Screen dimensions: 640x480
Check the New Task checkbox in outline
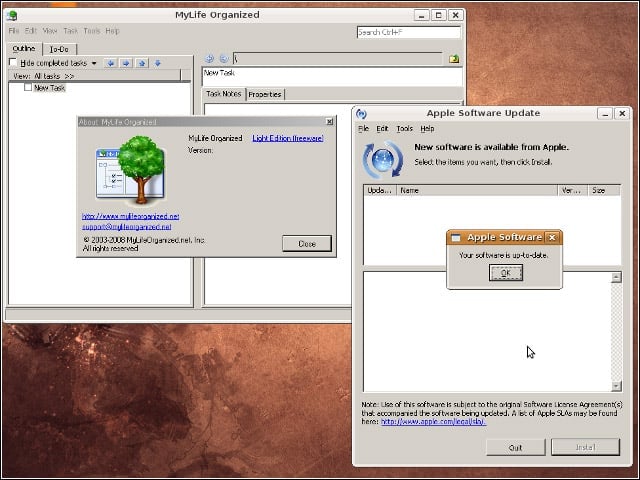[28, 87]
